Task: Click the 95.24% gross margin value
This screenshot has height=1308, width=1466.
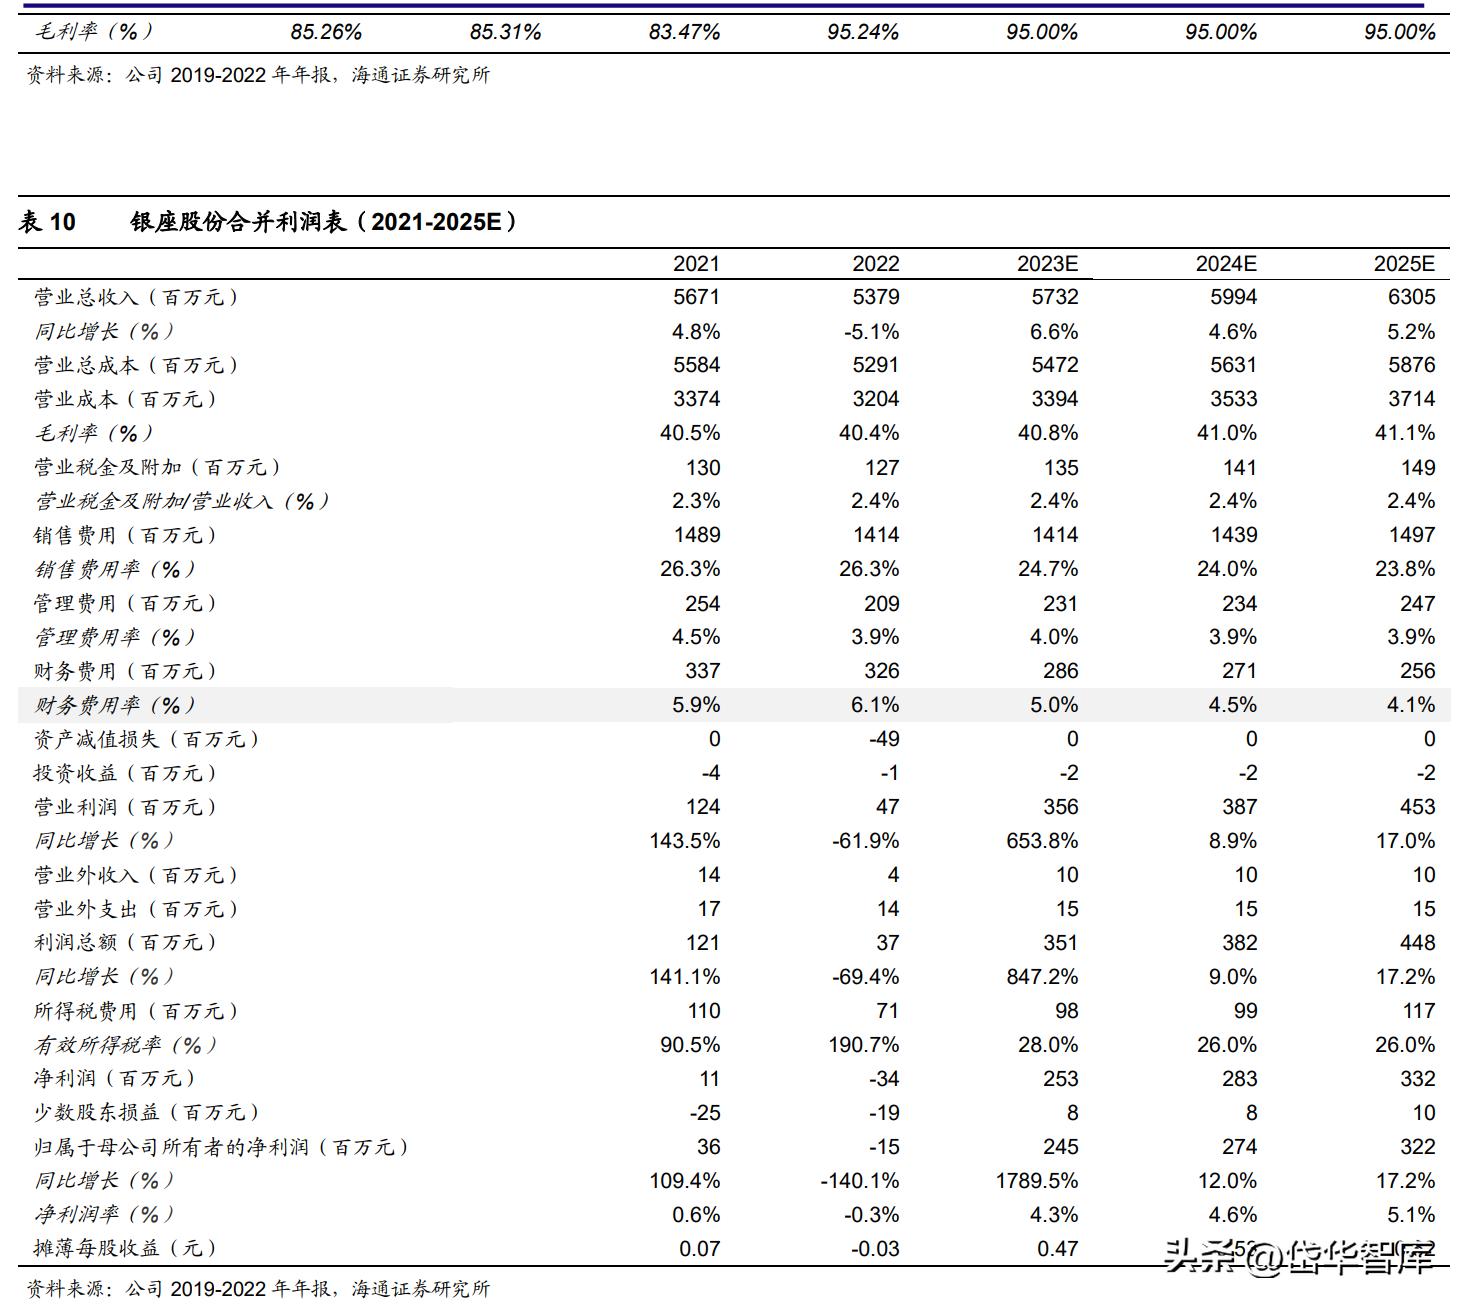Action: [863, 32]
